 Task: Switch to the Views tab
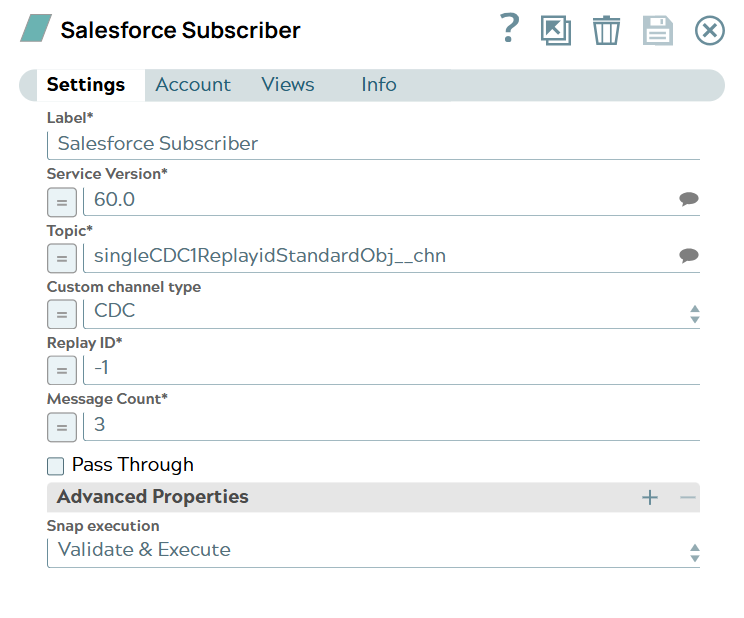pyautogui.click(x=288, y=85)
